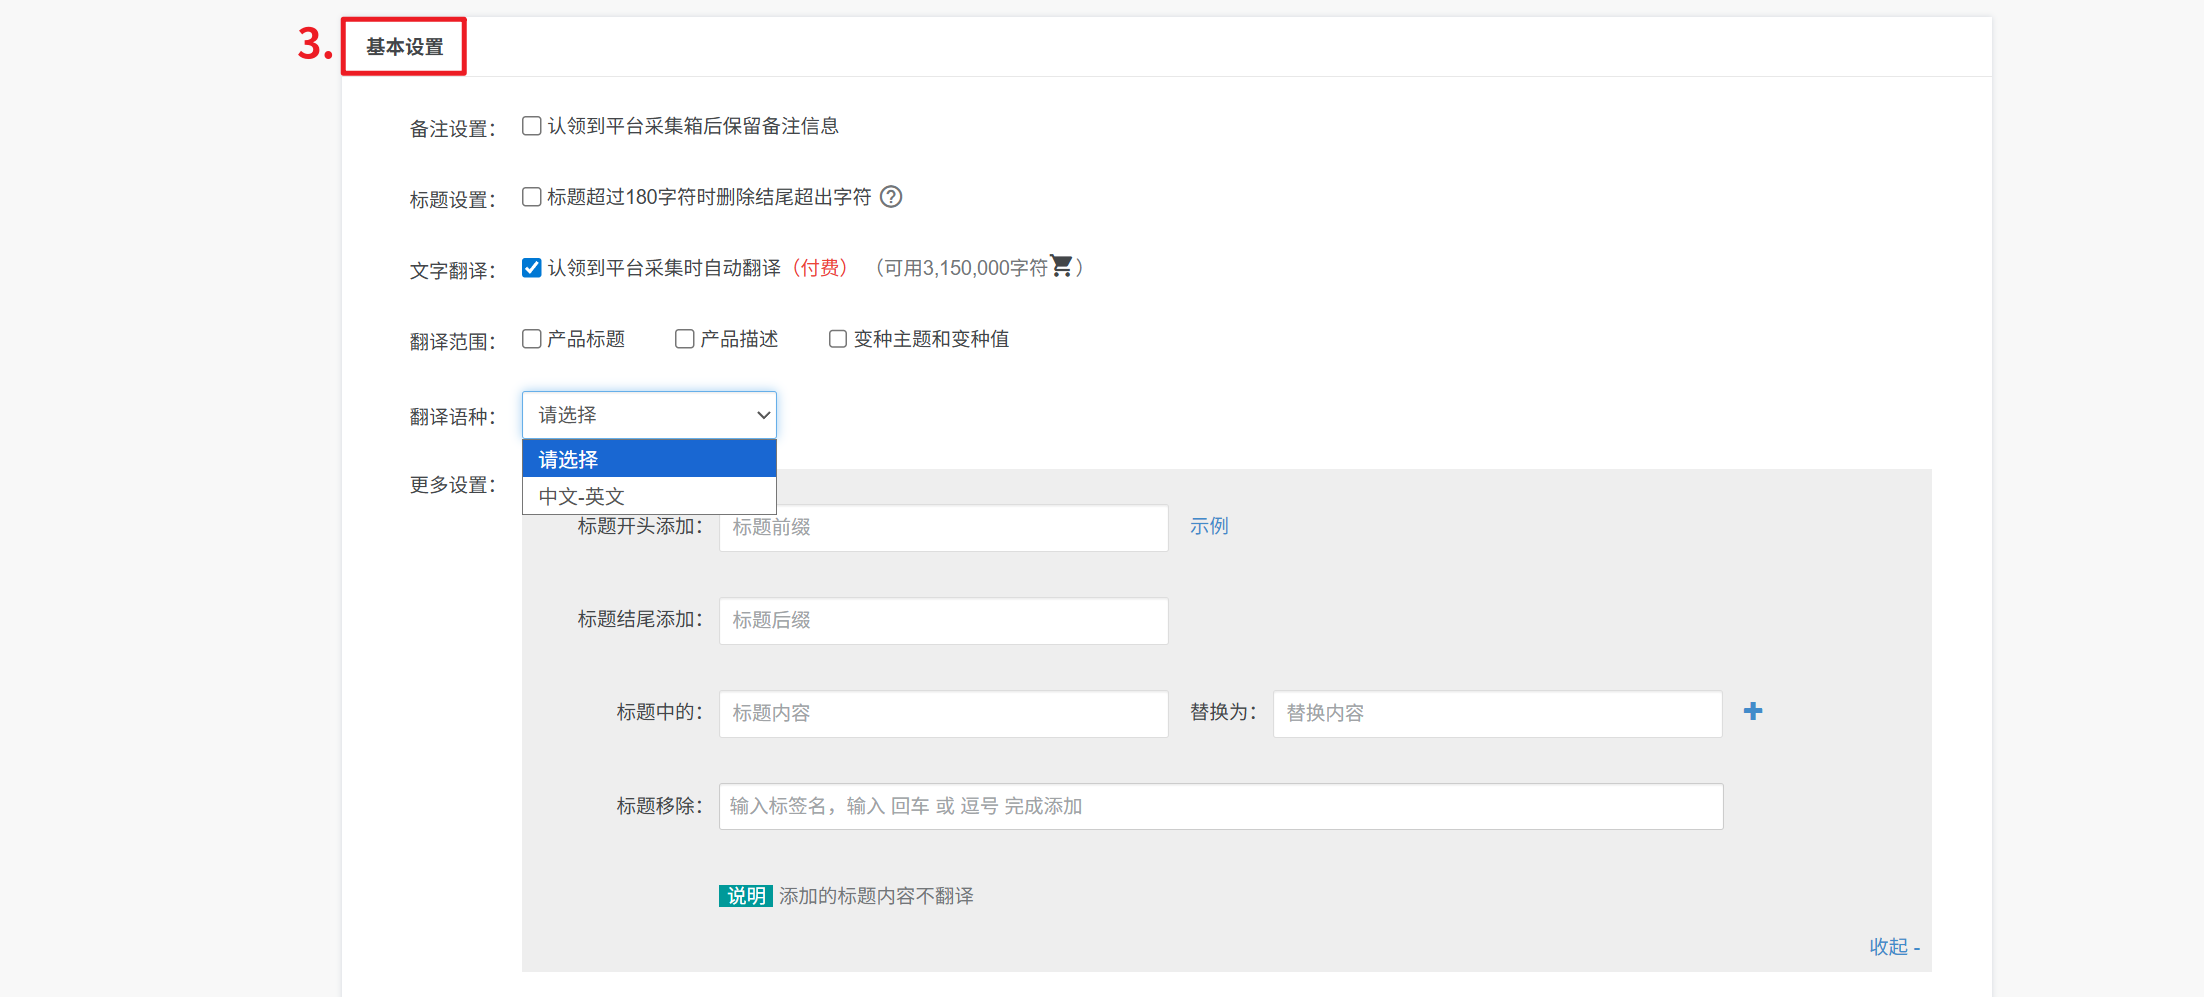Tick the 变种主题和变种值 checkbox
Screen dimensions: 2204x997
[x=838, y=339]
